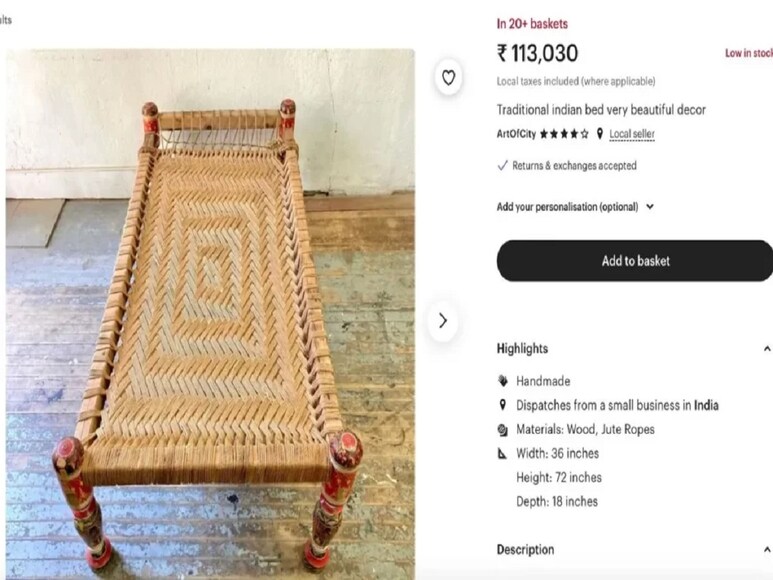Expand Add your personalisation dropdown
Image resolution: width=773 pixels, height=580 pixels.
point(650,207)
